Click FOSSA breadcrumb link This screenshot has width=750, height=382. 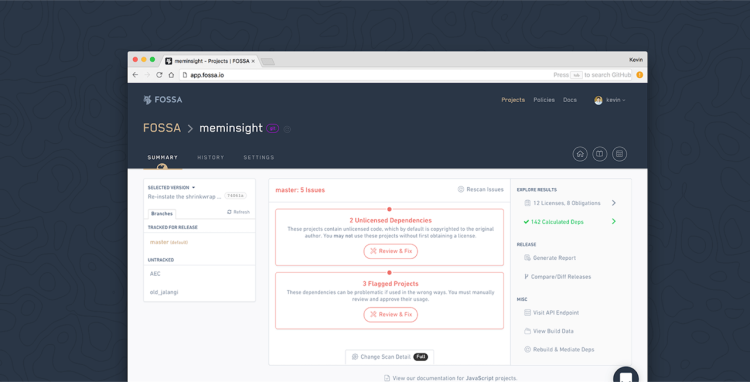click(x=162, y=128)
